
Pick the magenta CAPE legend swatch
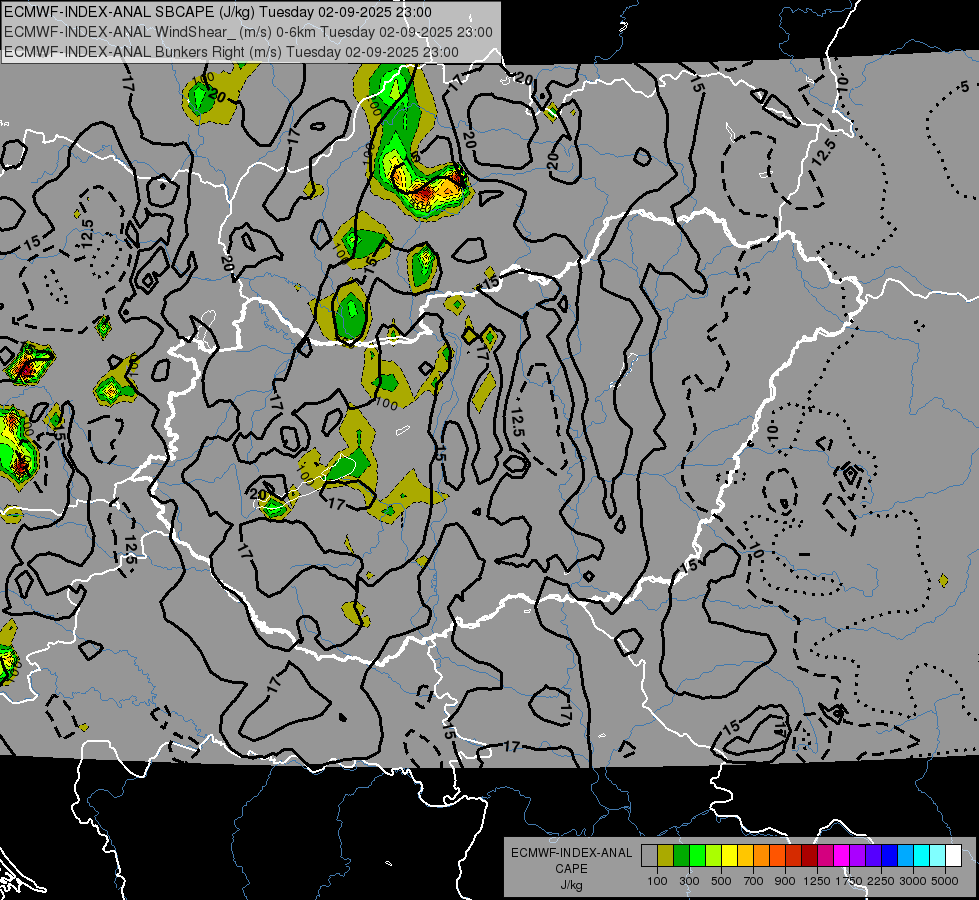click(x=842, y=855)
